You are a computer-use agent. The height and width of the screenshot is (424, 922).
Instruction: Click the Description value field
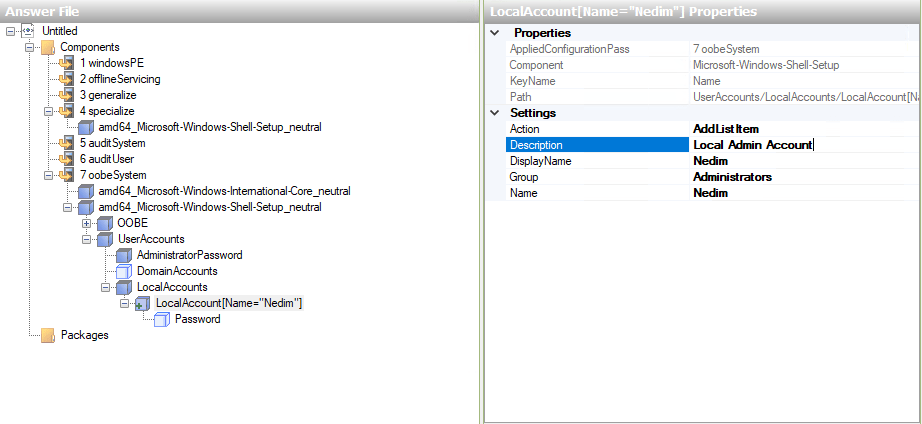click(800, 145)
